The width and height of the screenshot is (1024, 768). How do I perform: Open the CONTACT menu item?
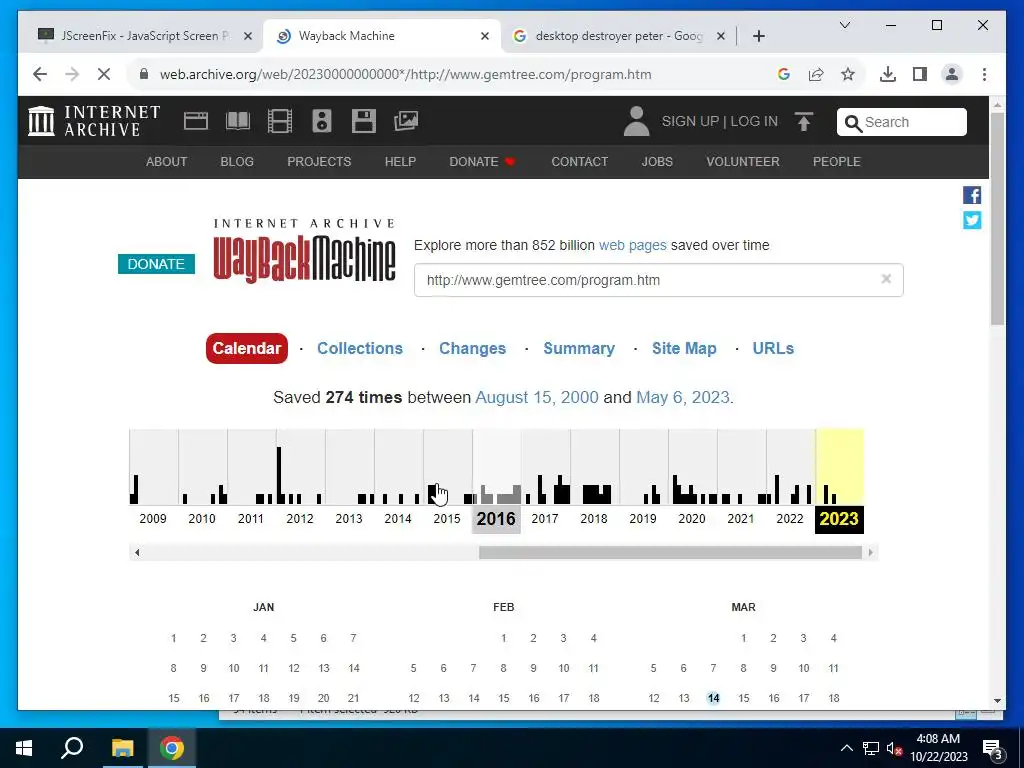pos(579,161)
